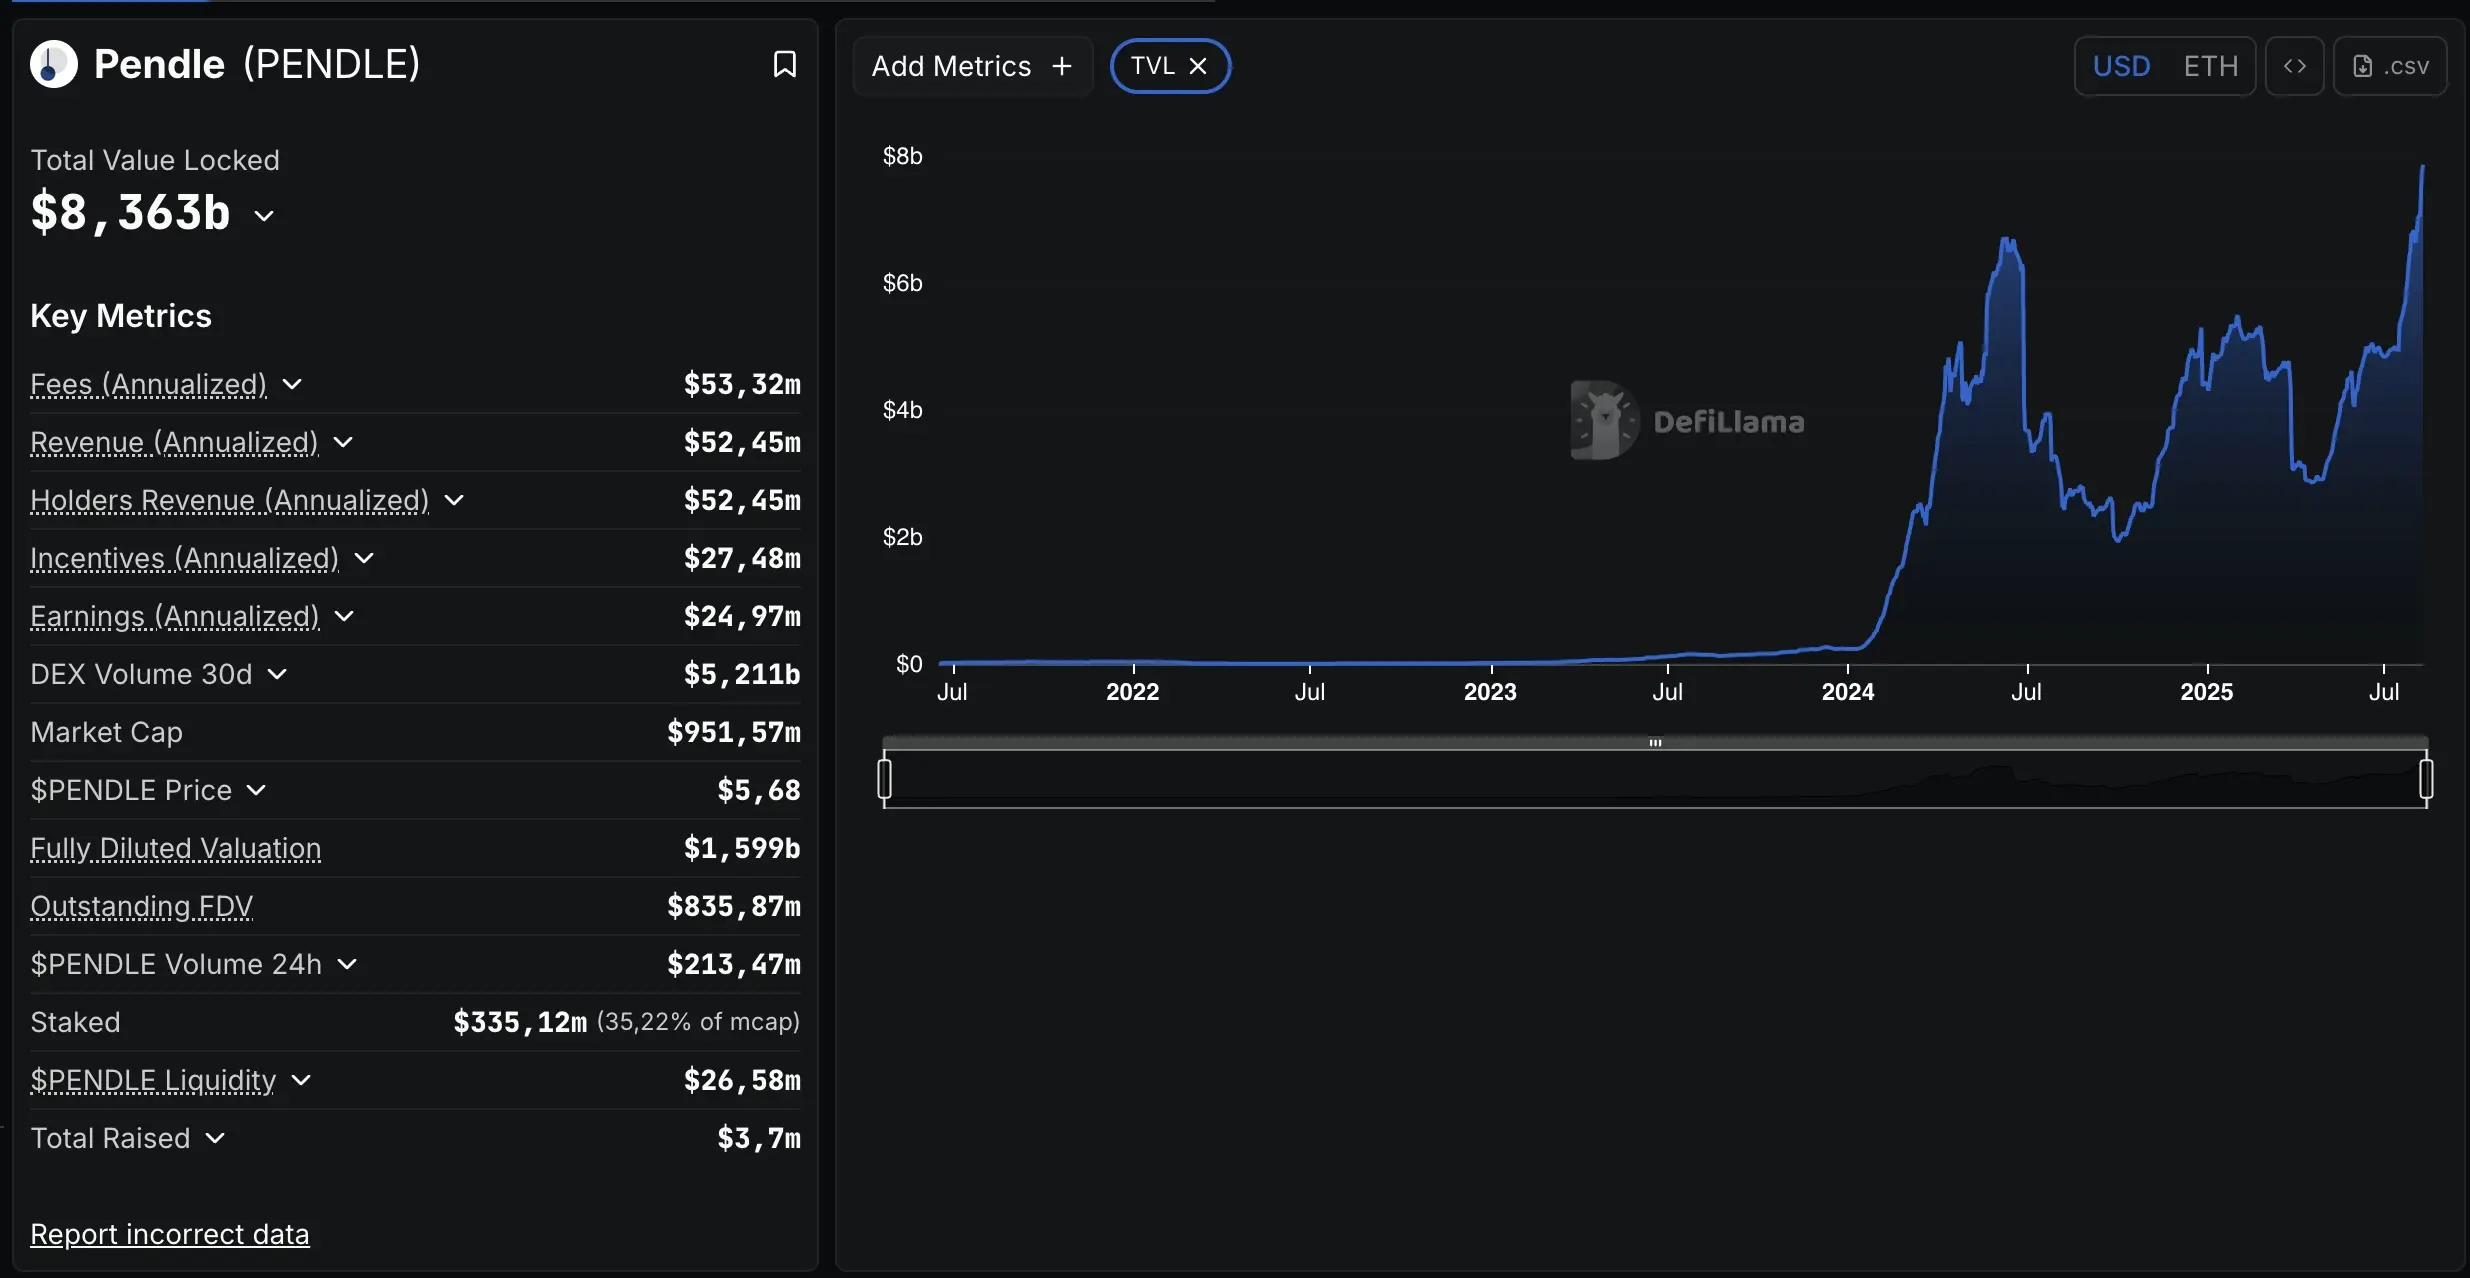The width and height of the screenshot is (2470, 1278).
Task: Download chart data as .csv
Action: (2390, 66)
